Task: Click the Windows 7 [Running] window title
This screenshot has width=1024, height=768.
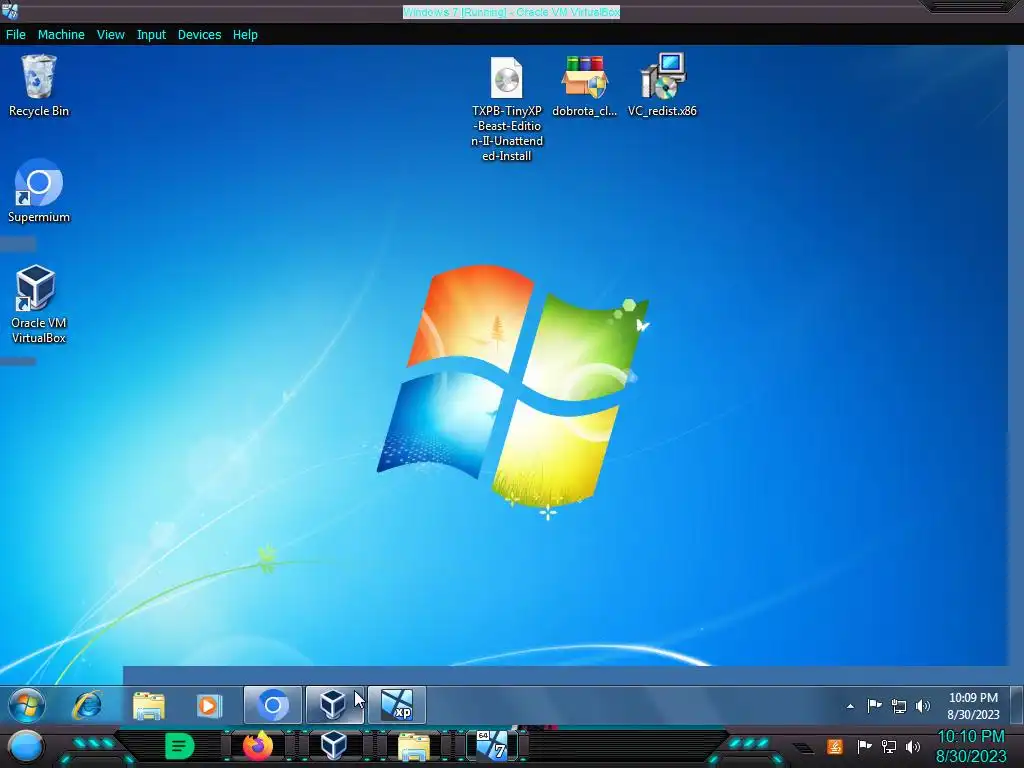Action: pyautogui.click(x=511, y=12)
